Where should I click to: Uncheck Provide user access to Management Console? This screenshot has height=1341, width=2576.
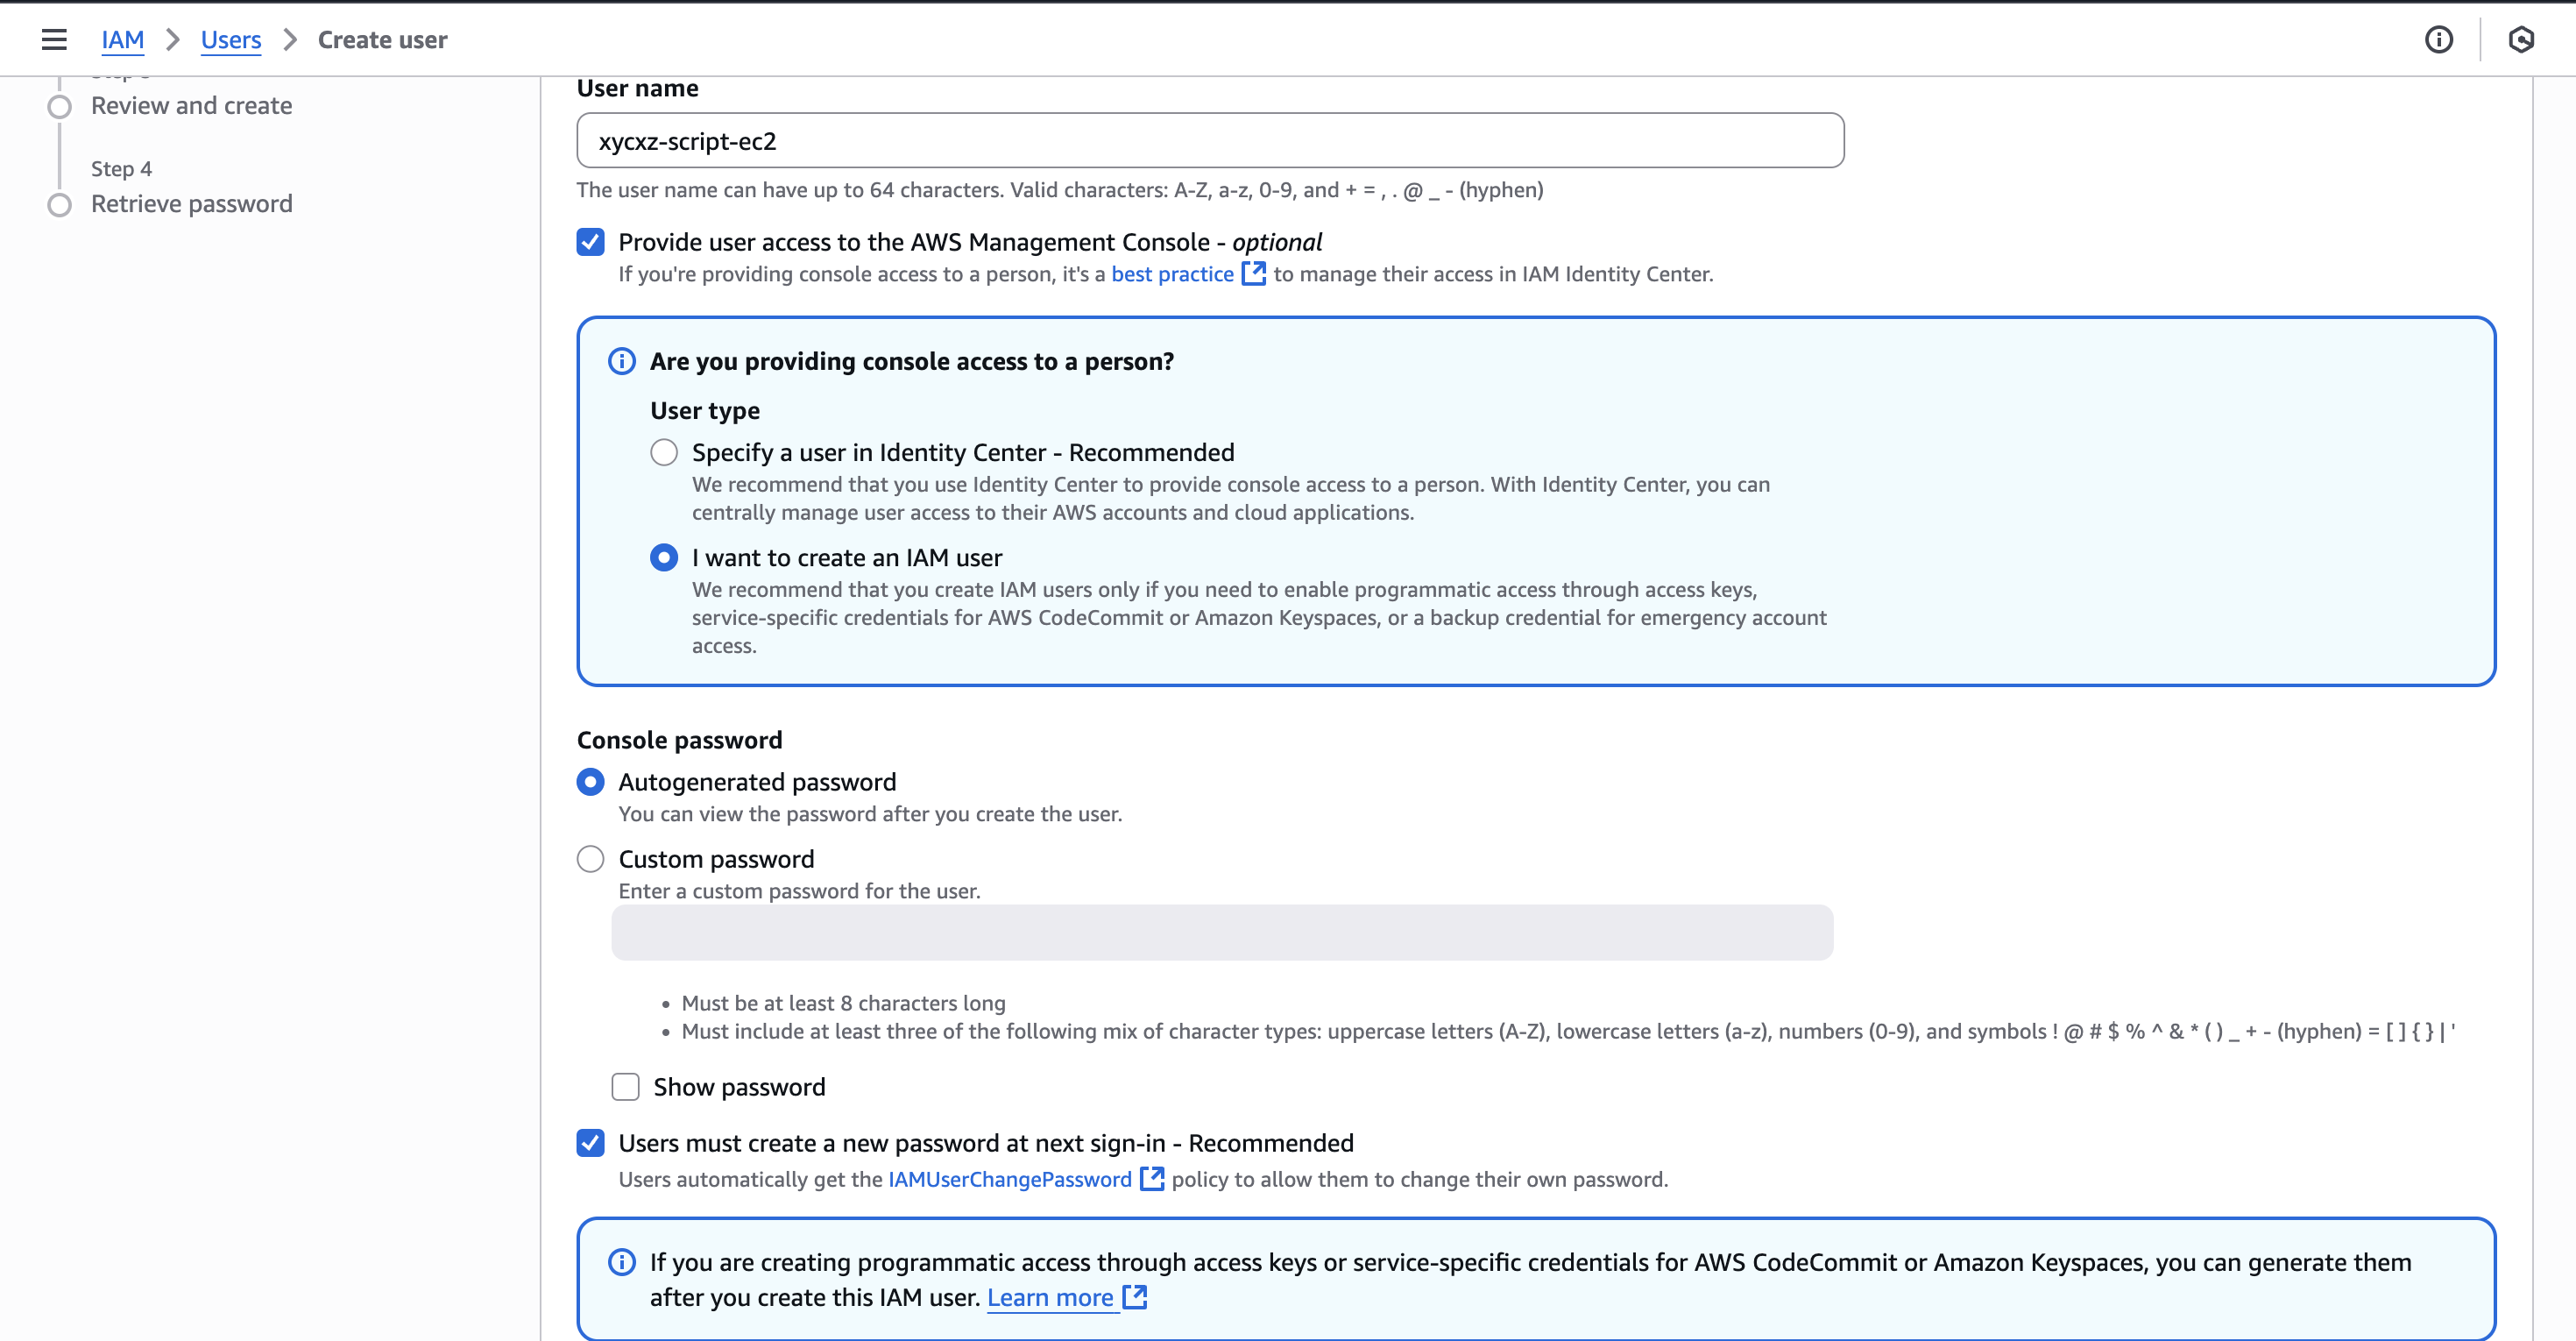tap(590, 242)
